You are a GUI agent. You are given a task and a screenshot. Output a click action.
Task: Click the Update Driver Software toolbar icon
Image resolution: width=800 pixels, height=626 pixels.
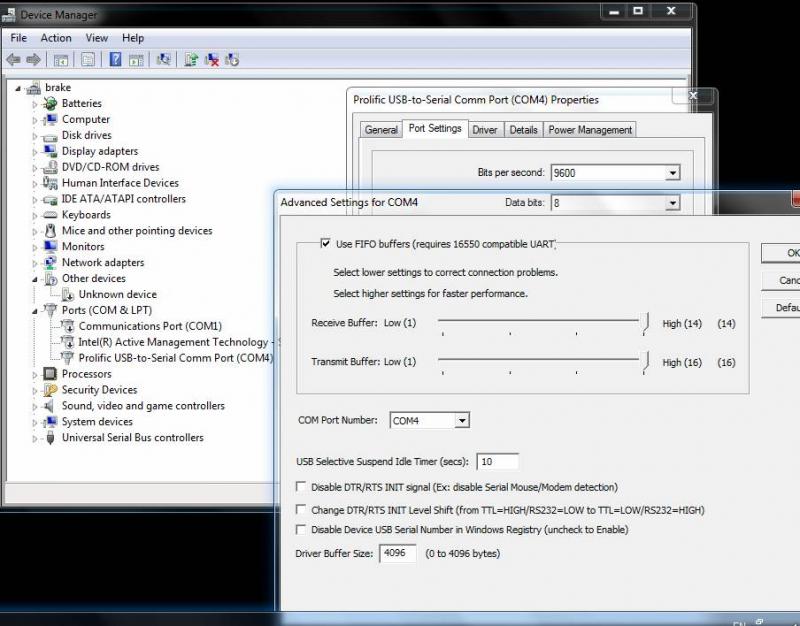[191, 60]
